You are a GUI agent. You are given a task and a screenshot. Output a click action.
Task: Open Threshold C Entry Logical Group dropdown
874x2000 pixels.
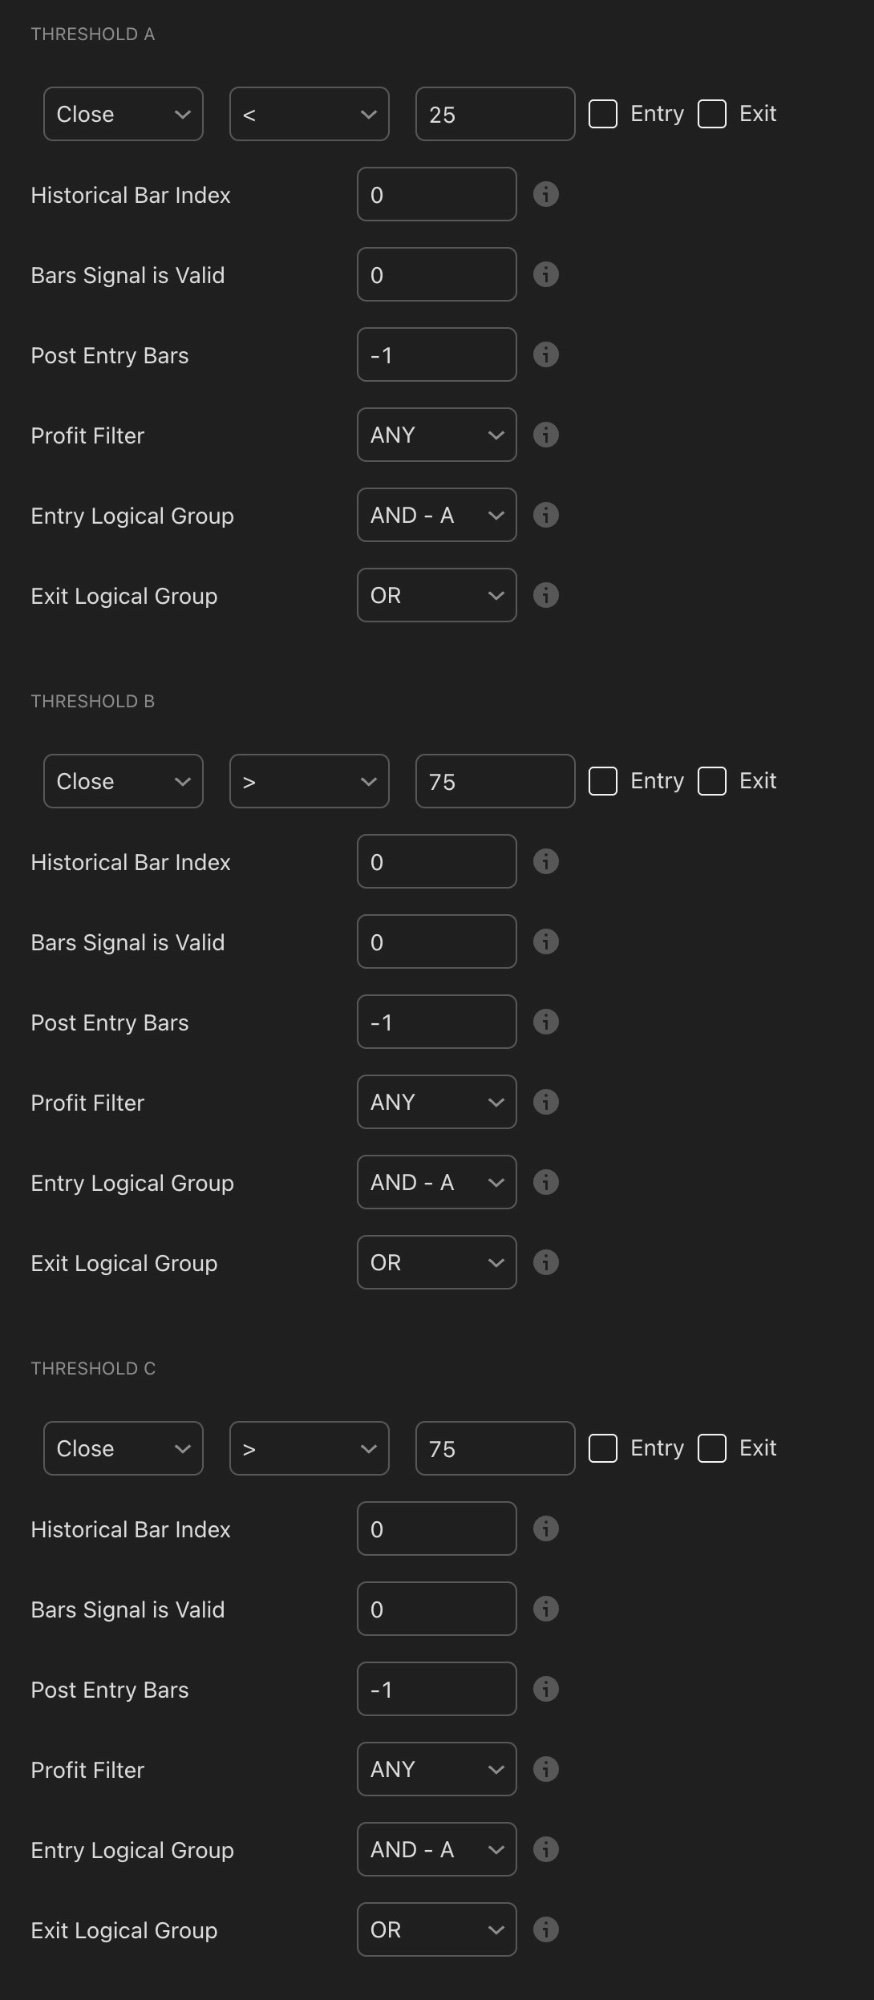point(437,1848)
